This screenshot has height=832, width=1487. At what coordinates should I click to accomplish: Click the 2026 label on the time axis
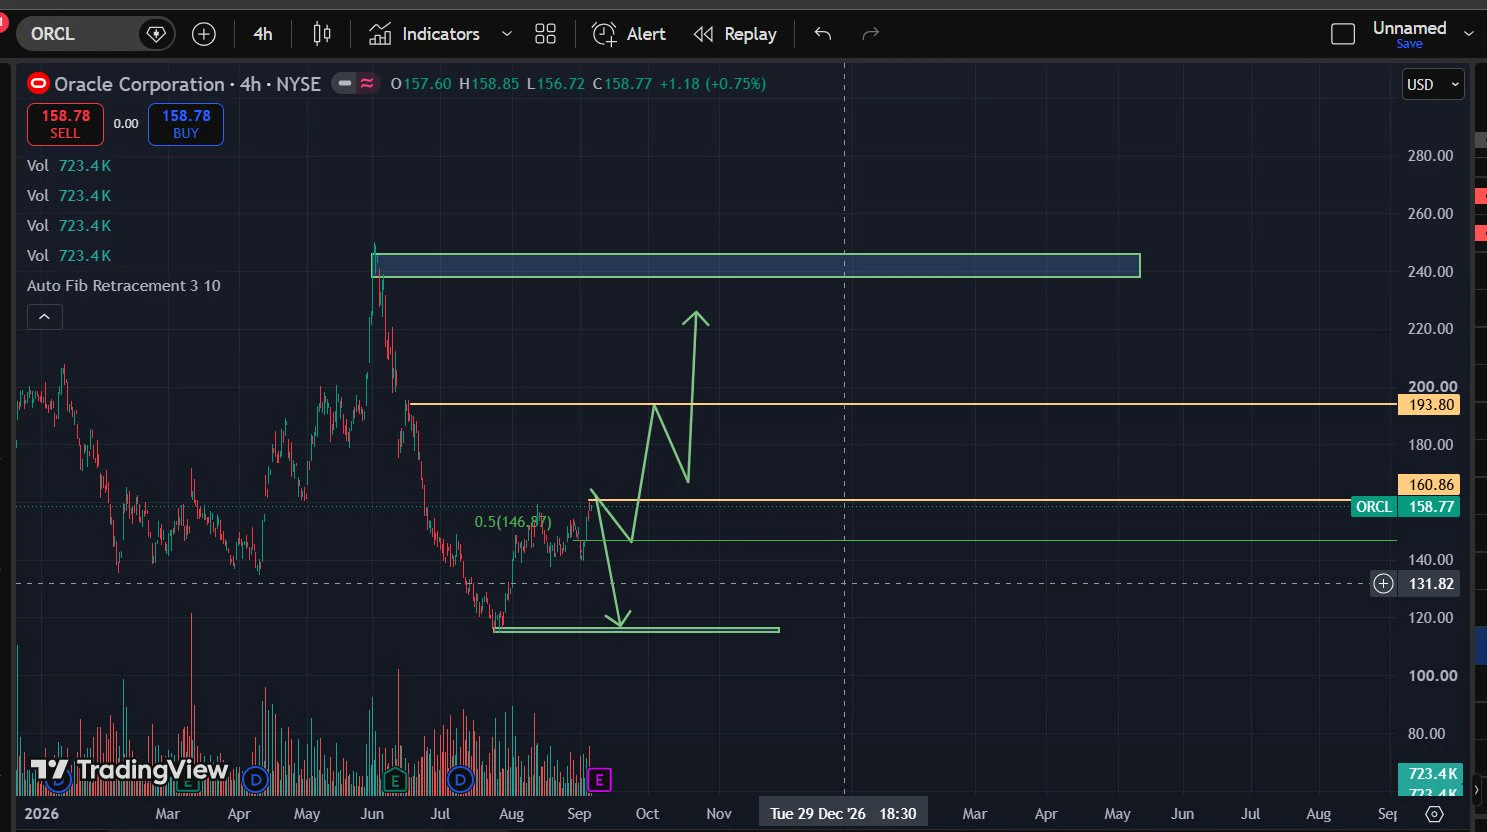(x=42, y=814)
